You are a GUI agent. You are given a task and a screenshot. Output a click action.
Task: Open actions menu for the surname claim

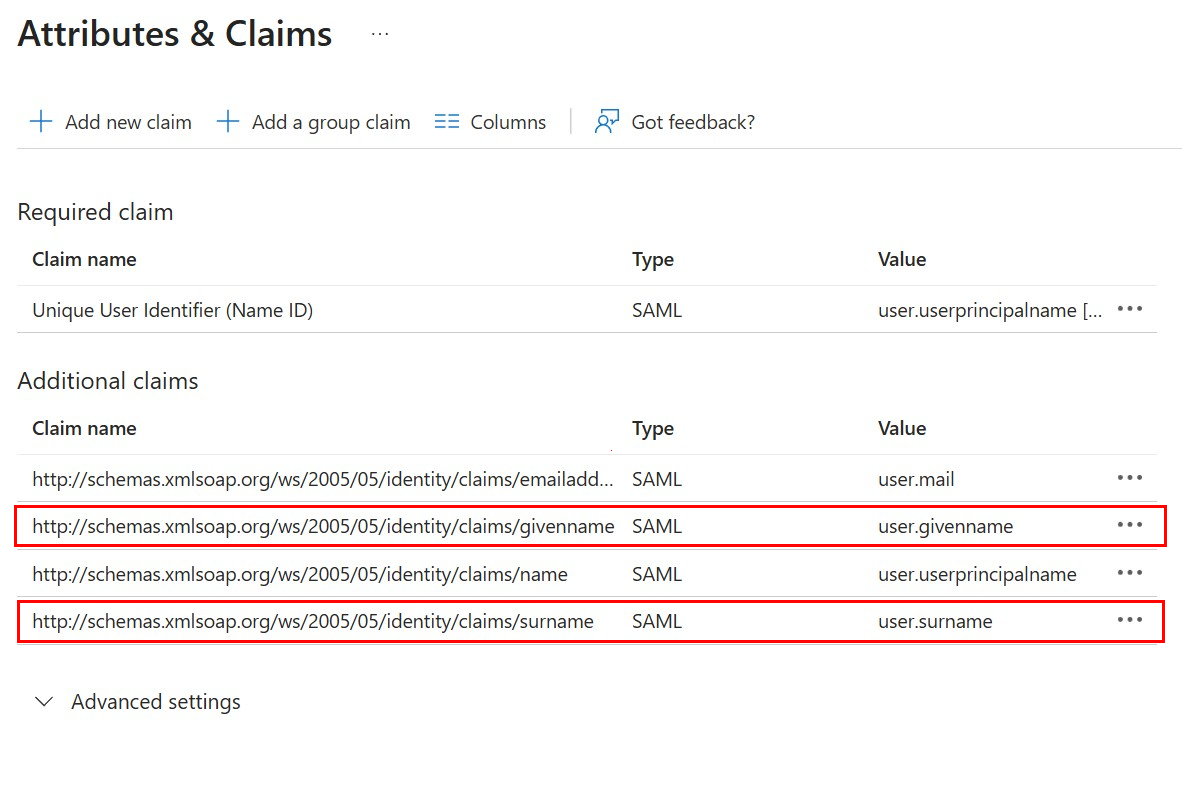tap(1129, 620)
